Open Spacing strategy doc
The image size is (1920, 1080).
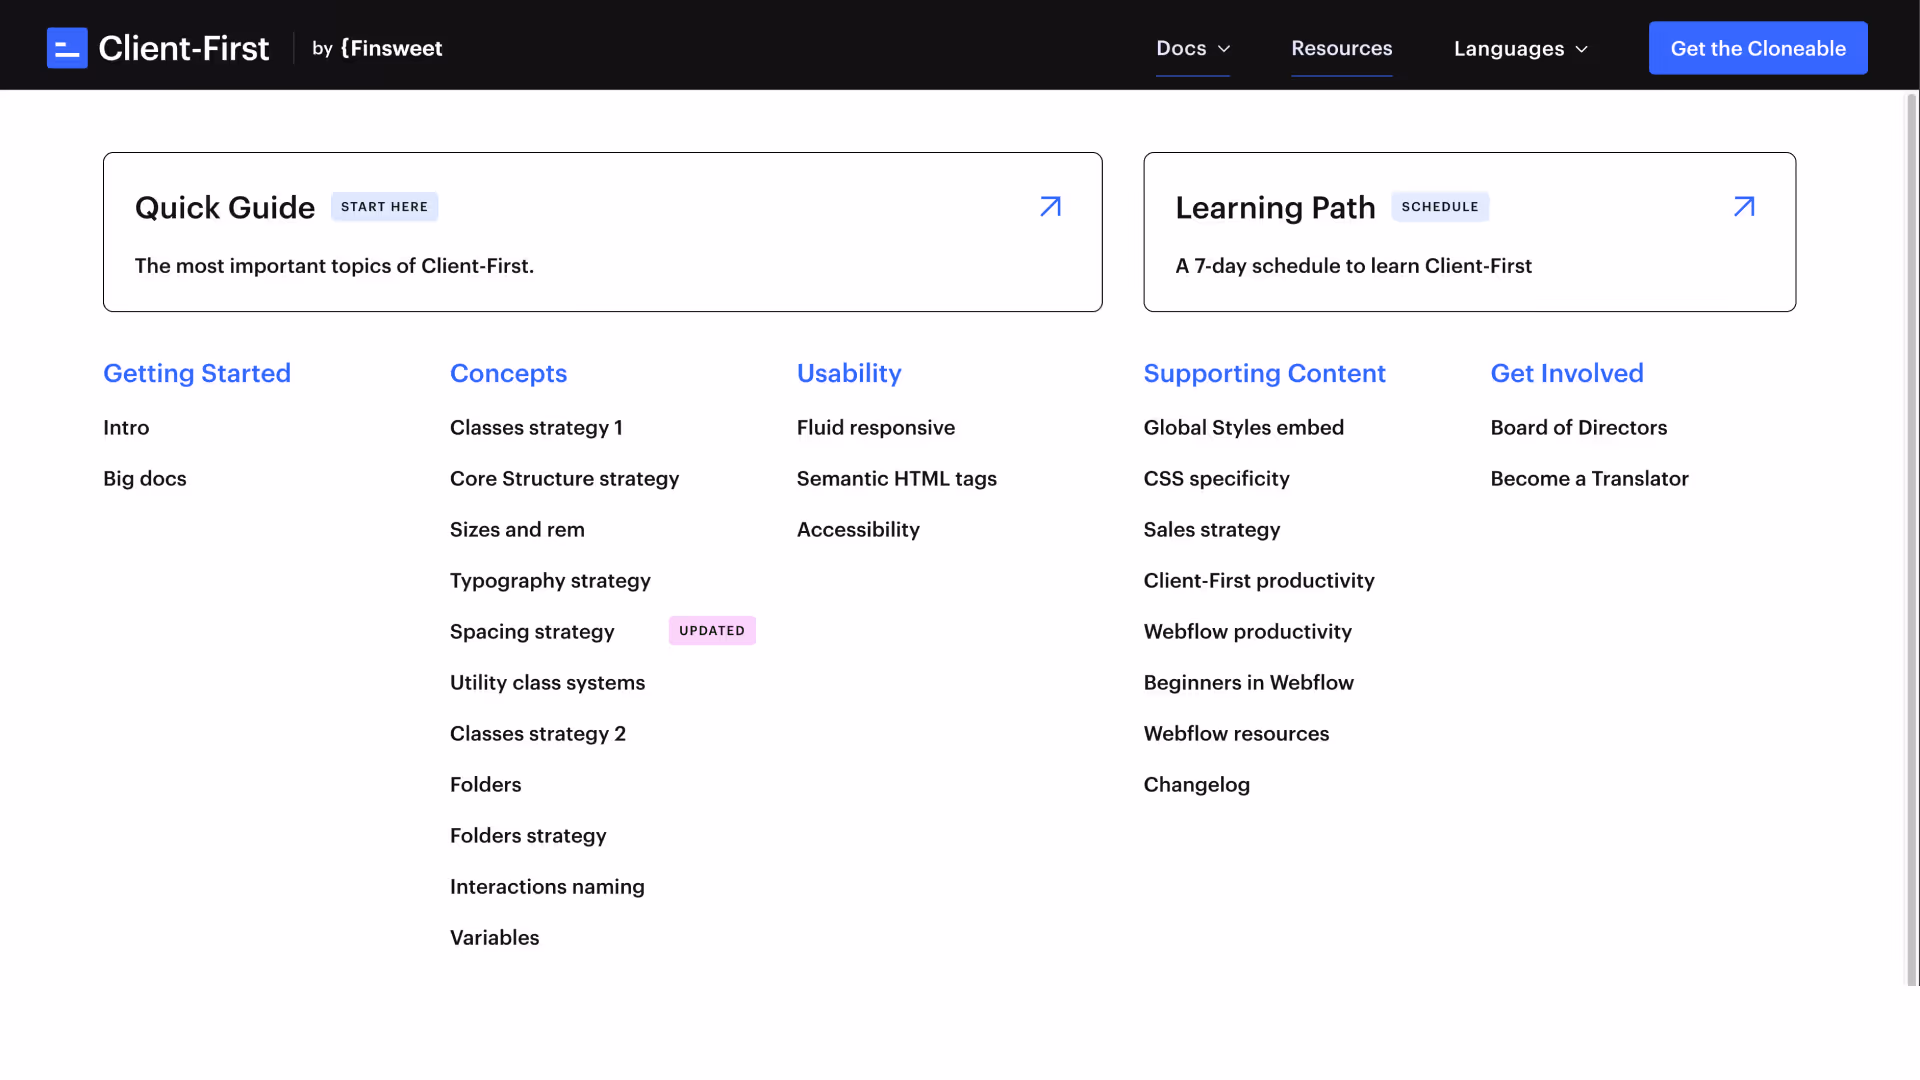click(x=532, y=632)
